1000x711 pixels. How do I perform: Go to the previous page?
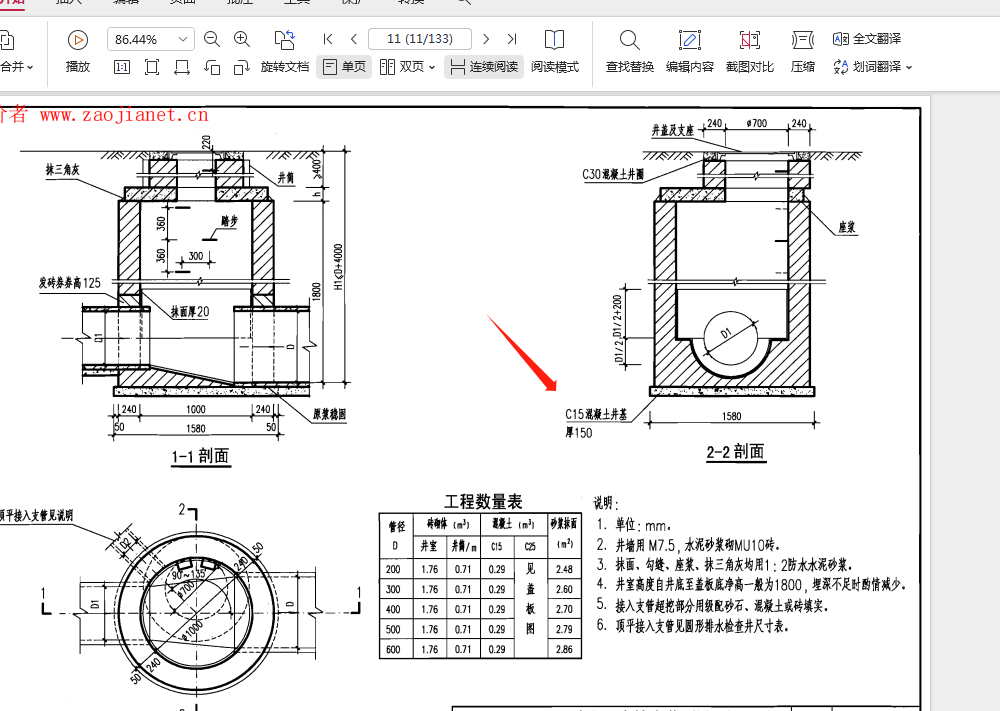point(353,40)
